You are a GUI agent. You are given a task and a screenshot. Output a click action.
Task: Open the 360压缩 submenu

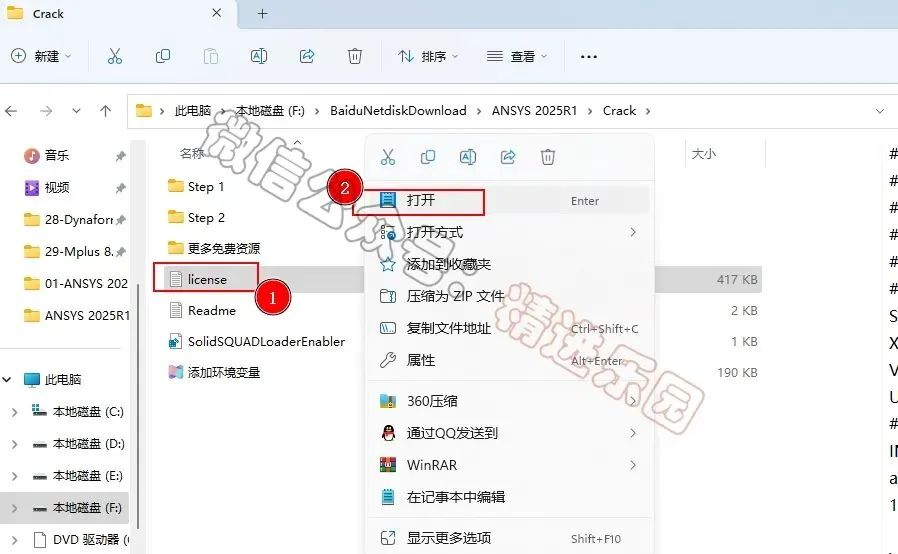509,401
